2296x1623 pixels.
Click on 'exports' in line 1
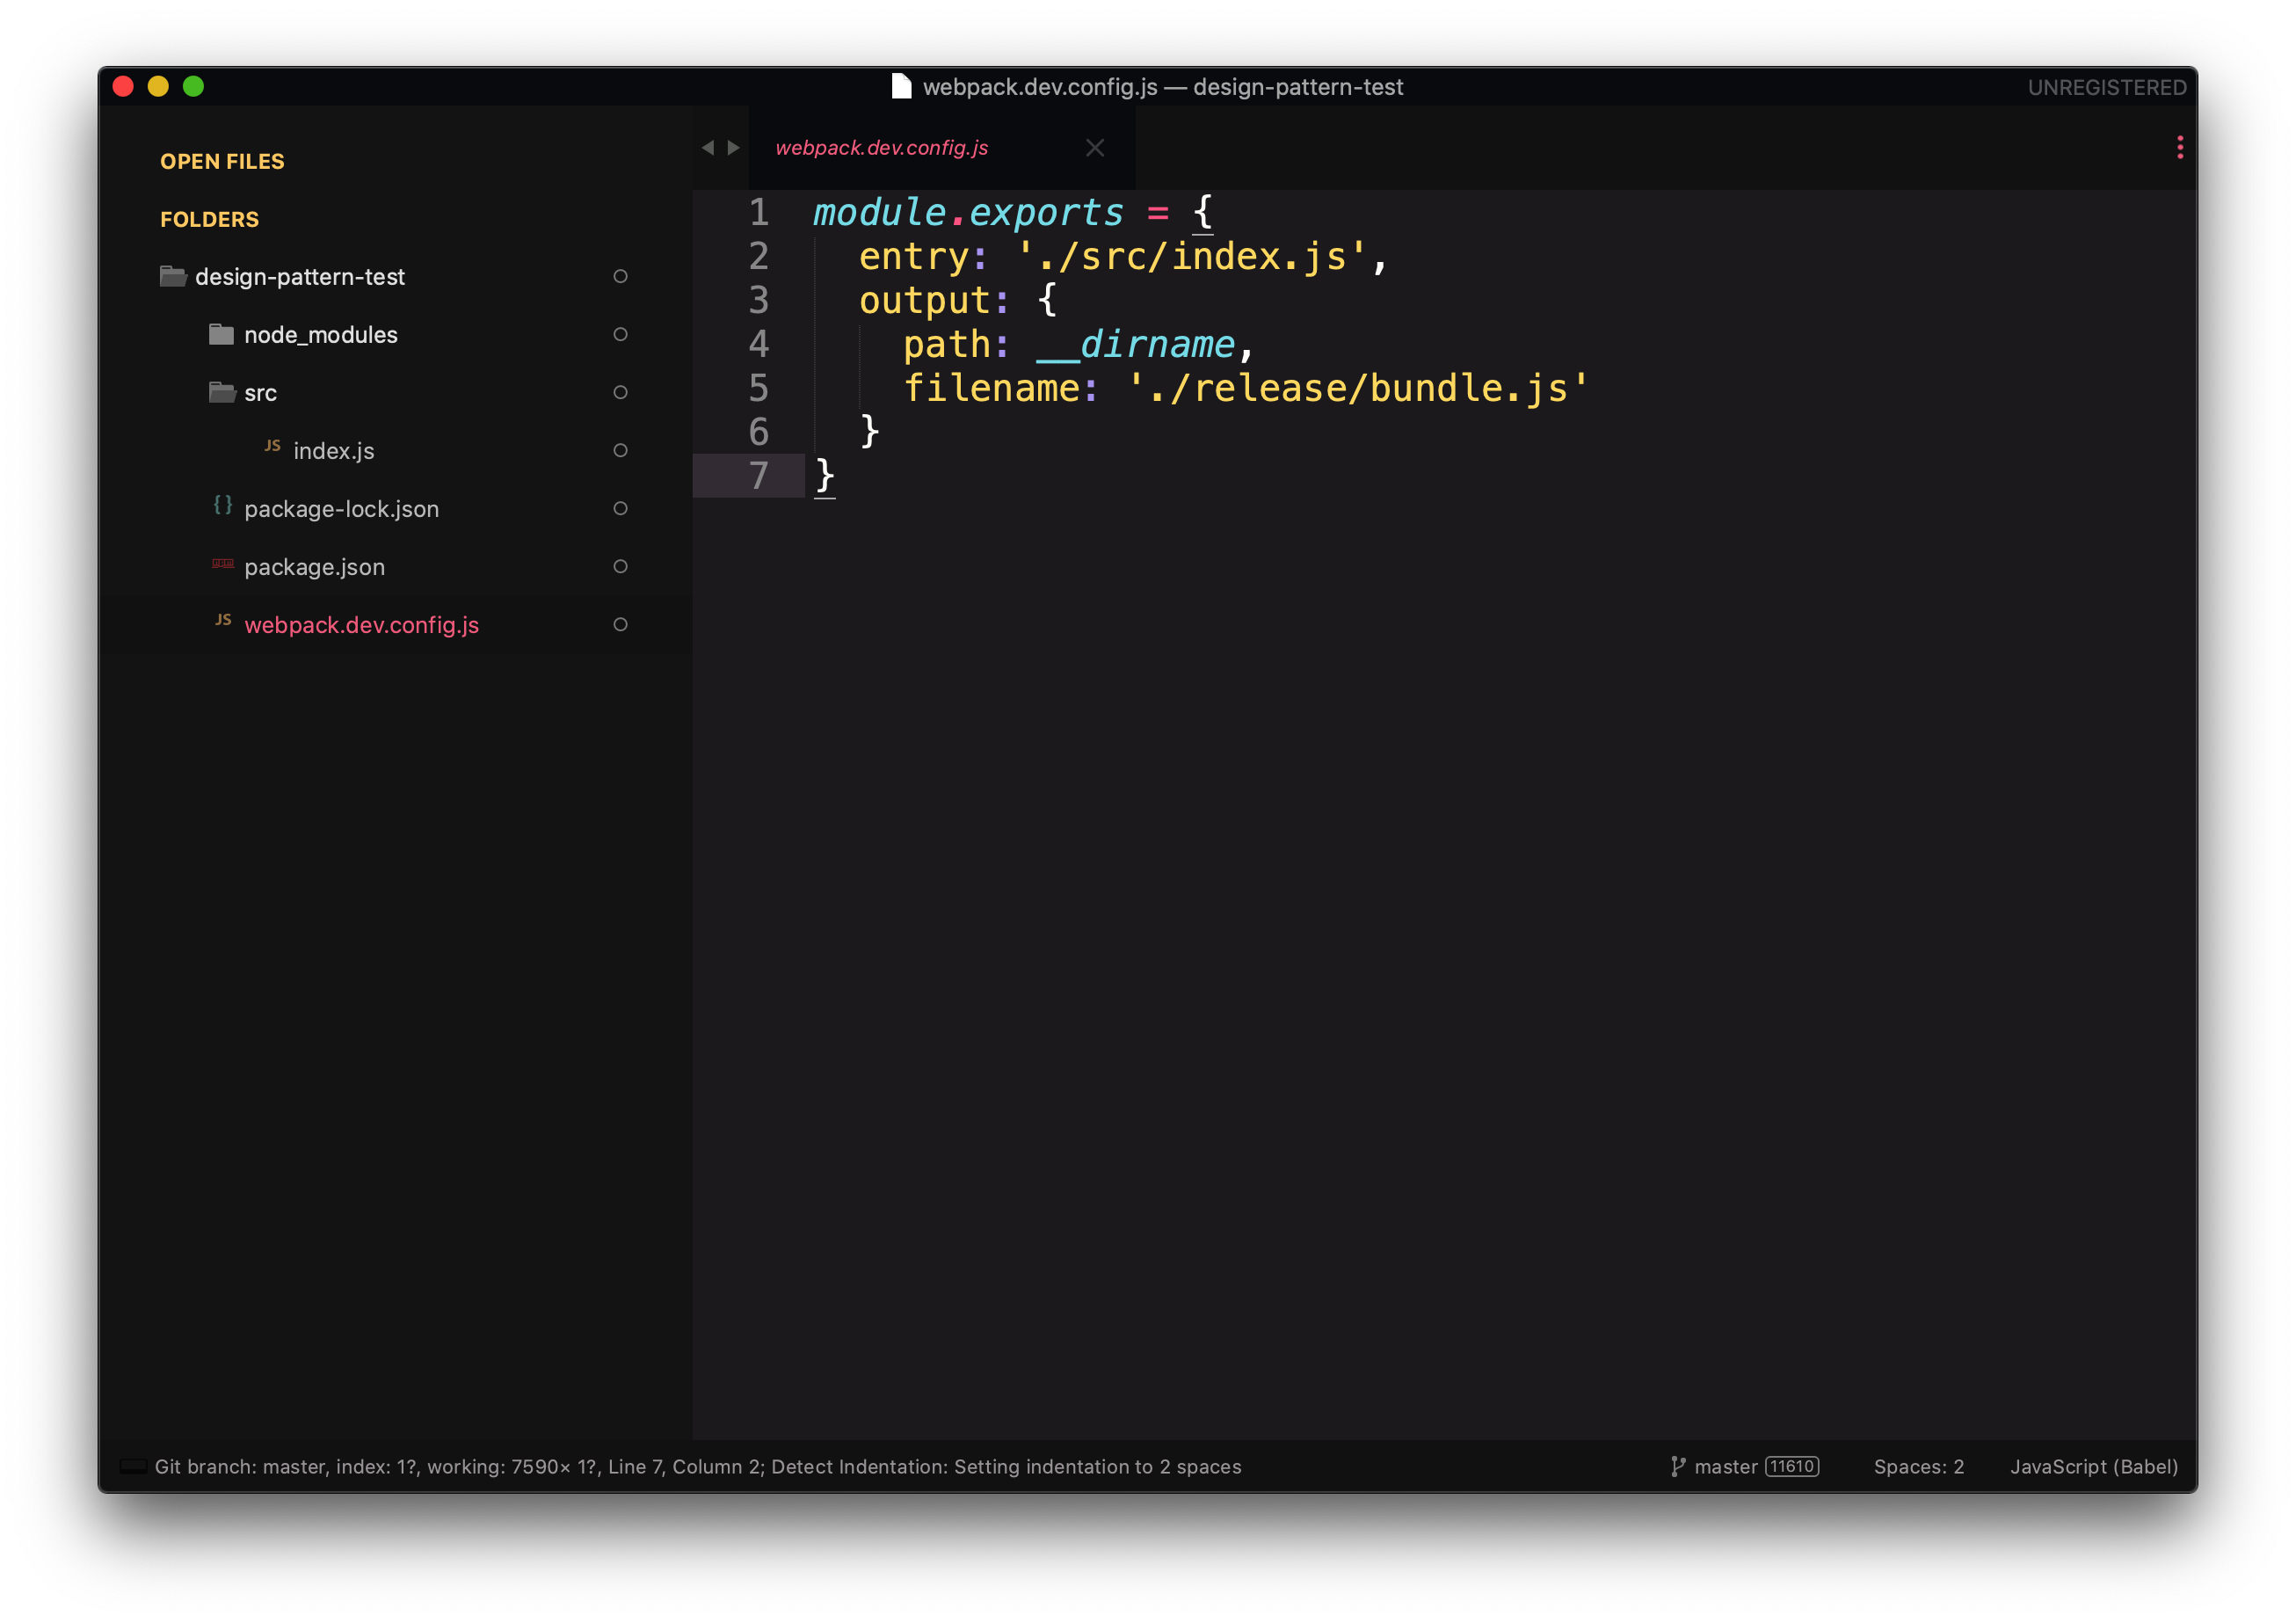[1046, 212]
